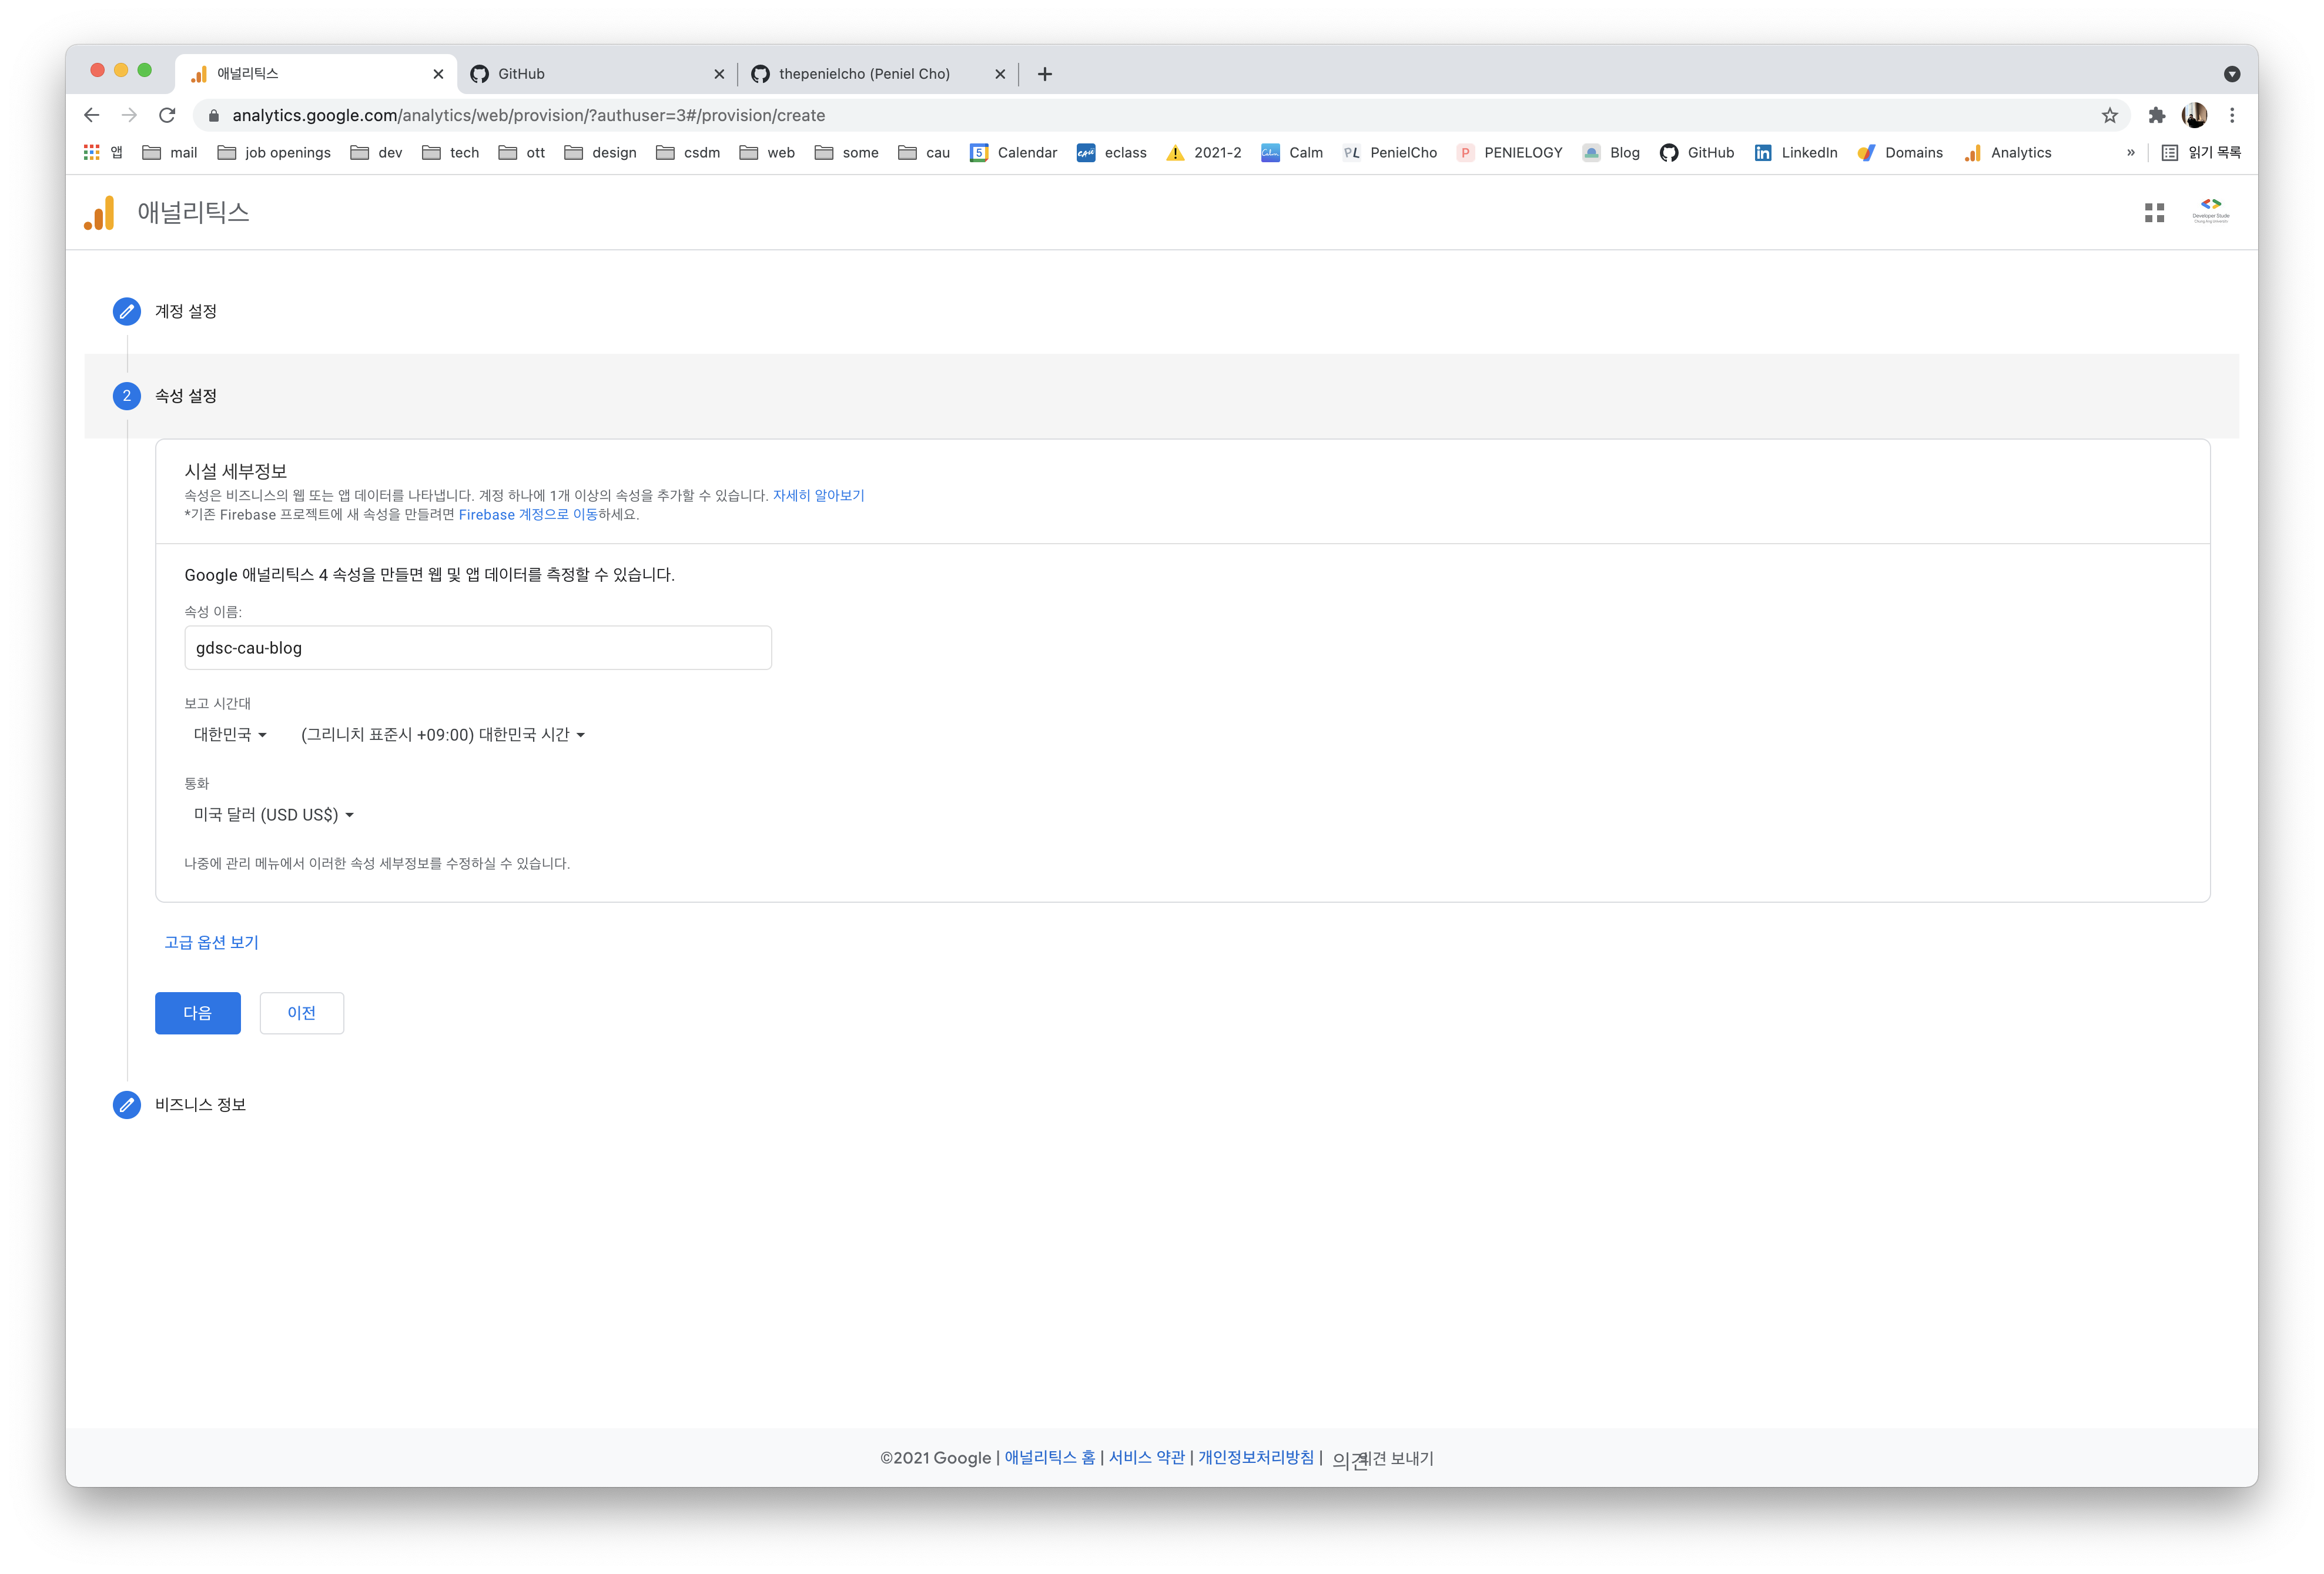Reload the page with the refresh icon

(x=167, y=115)
